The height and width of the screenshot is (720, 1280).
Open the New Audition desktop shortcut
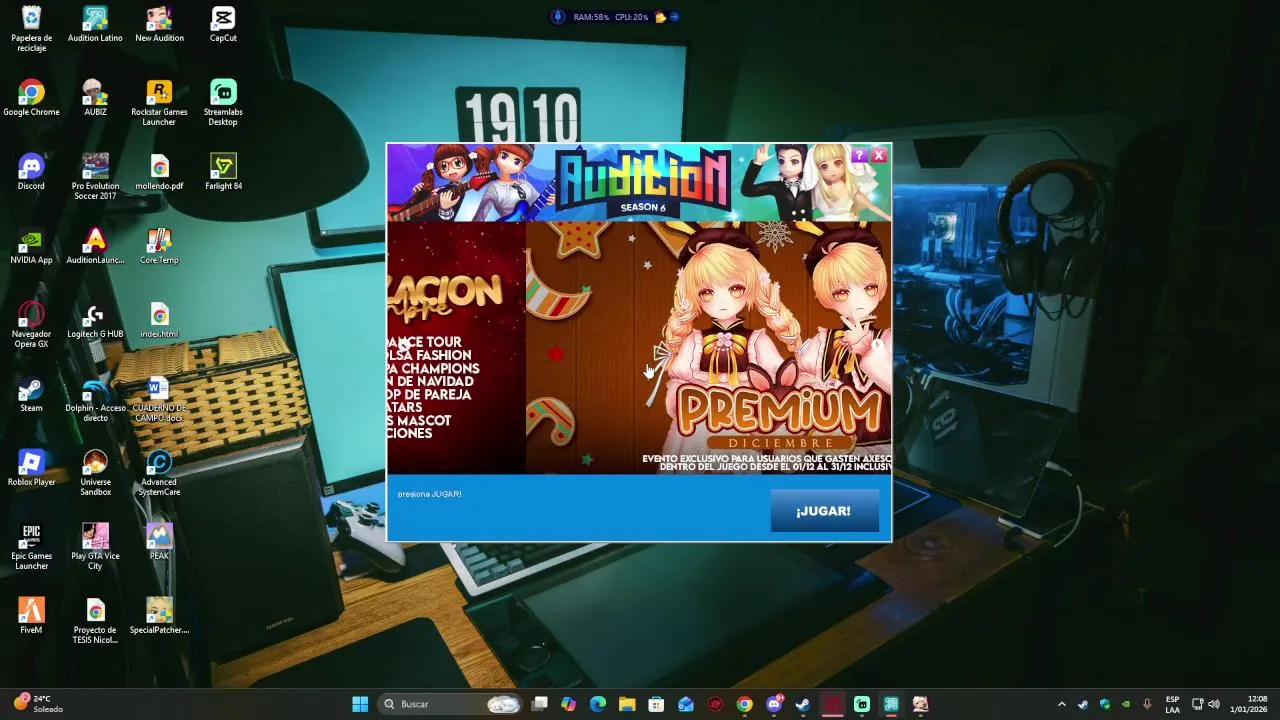point(159,25)
